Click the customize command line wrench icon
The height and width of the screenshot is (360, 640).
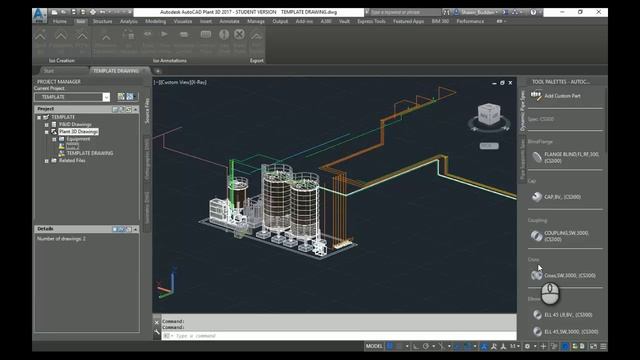157,333
